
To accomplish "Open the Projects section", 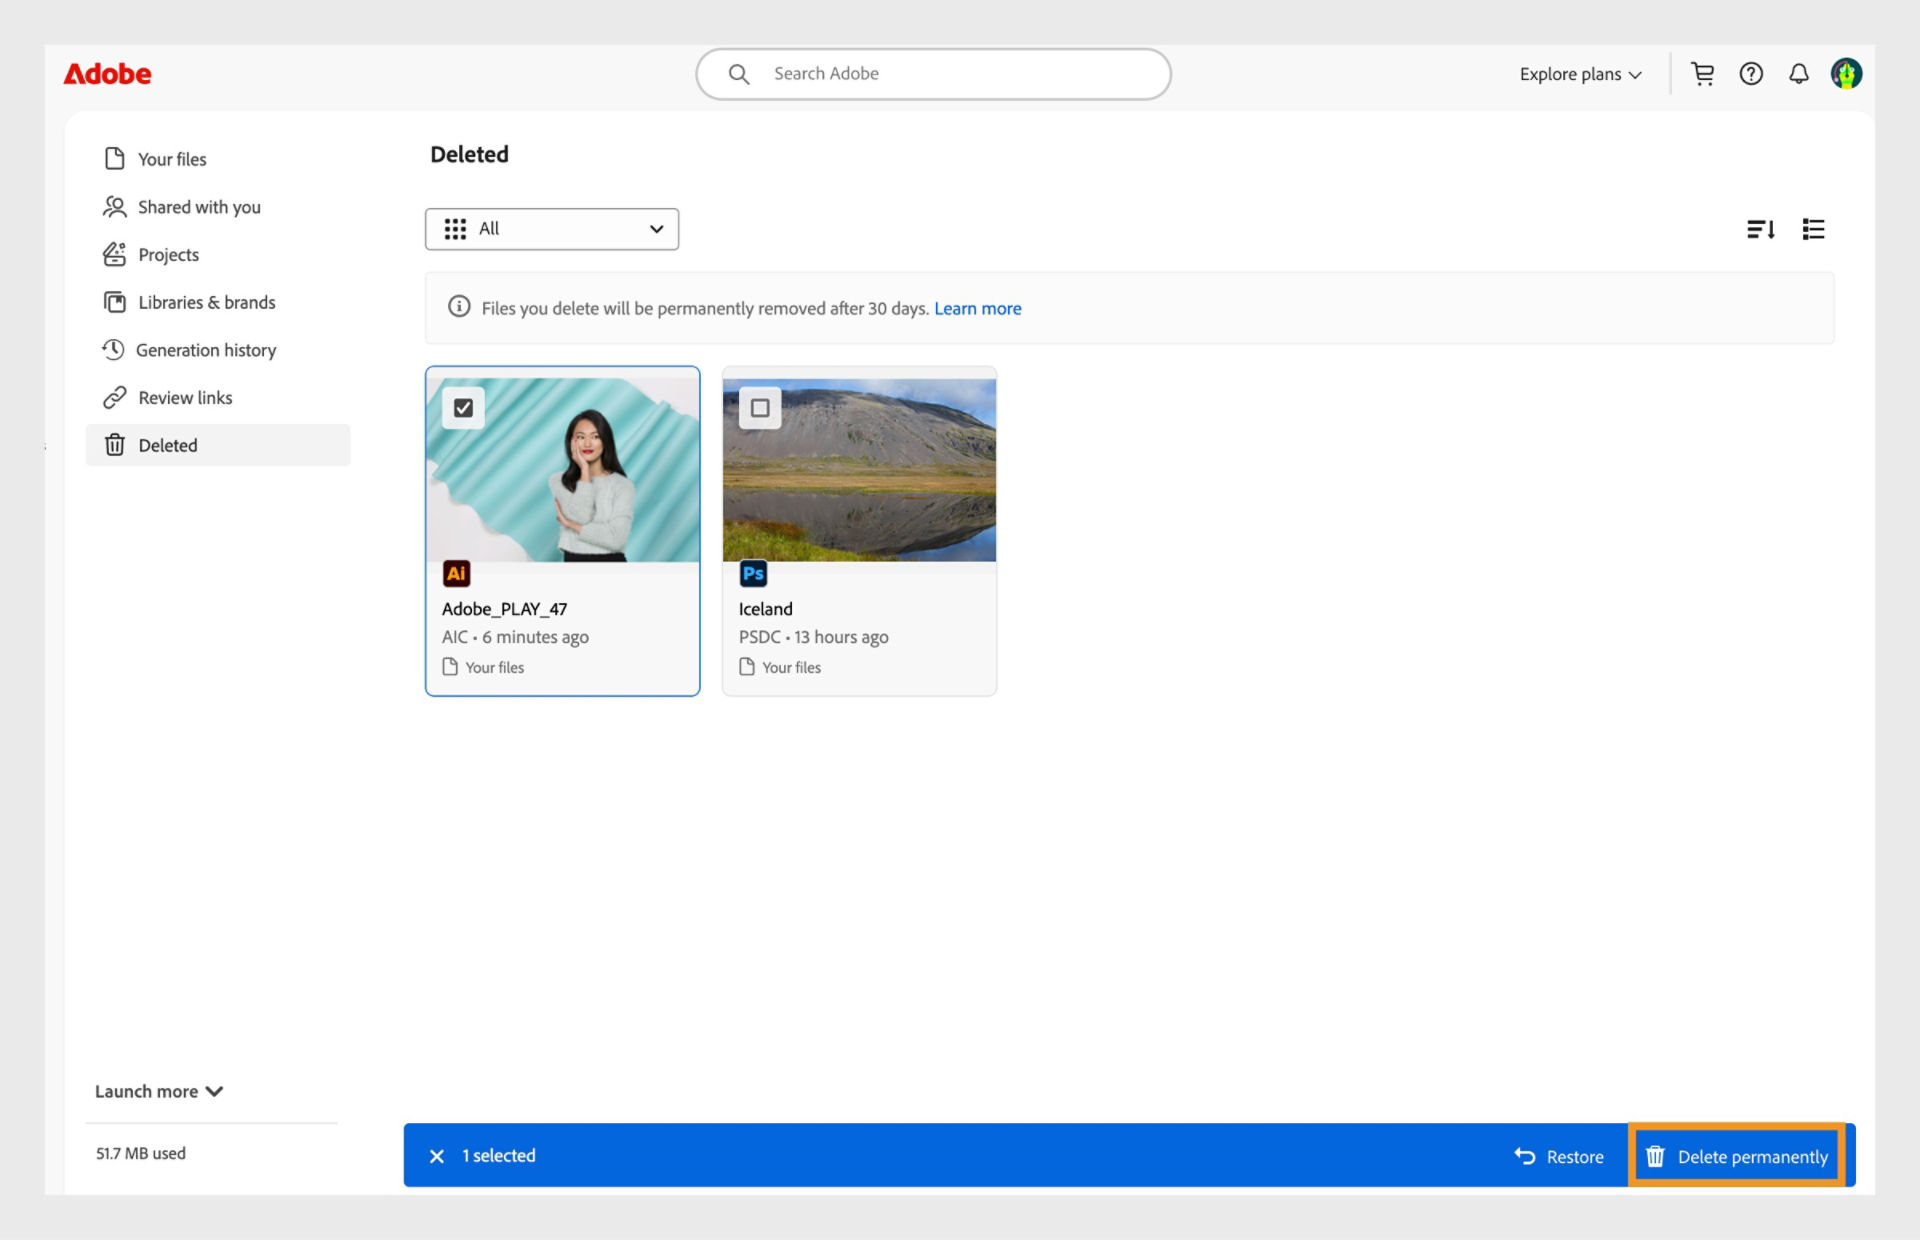I will pyautogui.click(x=167, y=254).
